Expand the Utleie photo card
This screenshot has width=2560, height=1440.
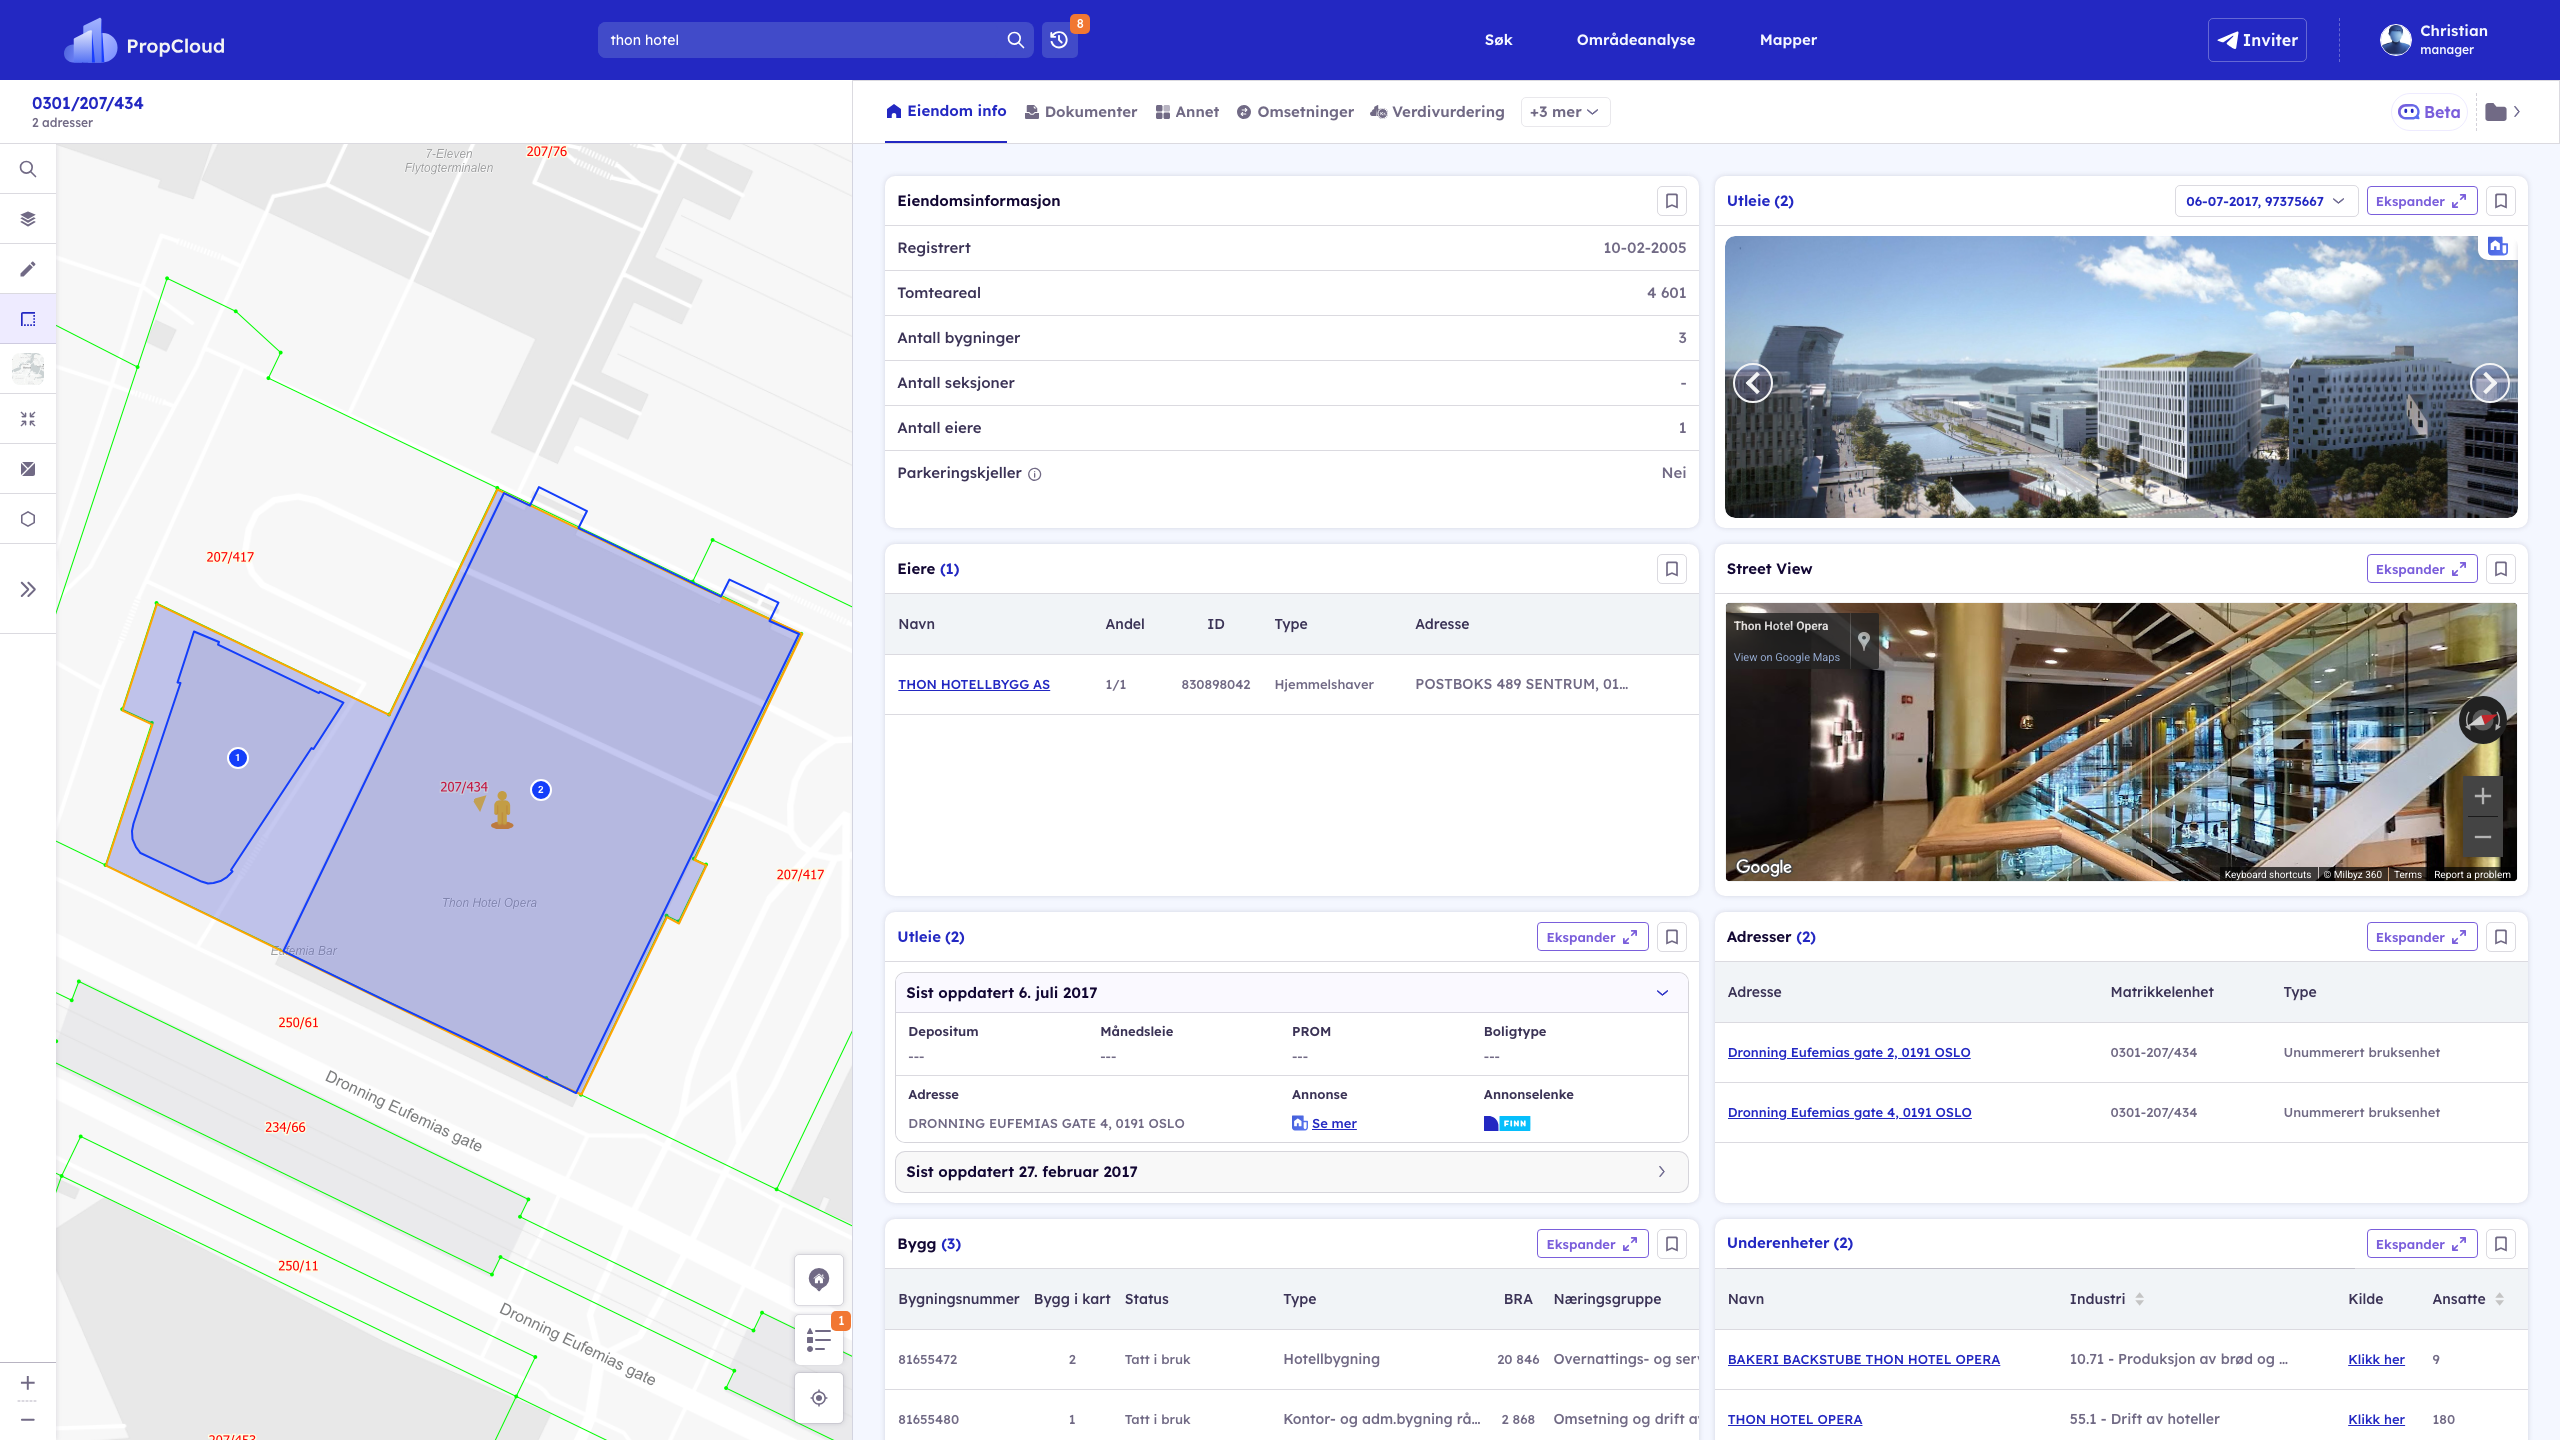pos(2421,201)
